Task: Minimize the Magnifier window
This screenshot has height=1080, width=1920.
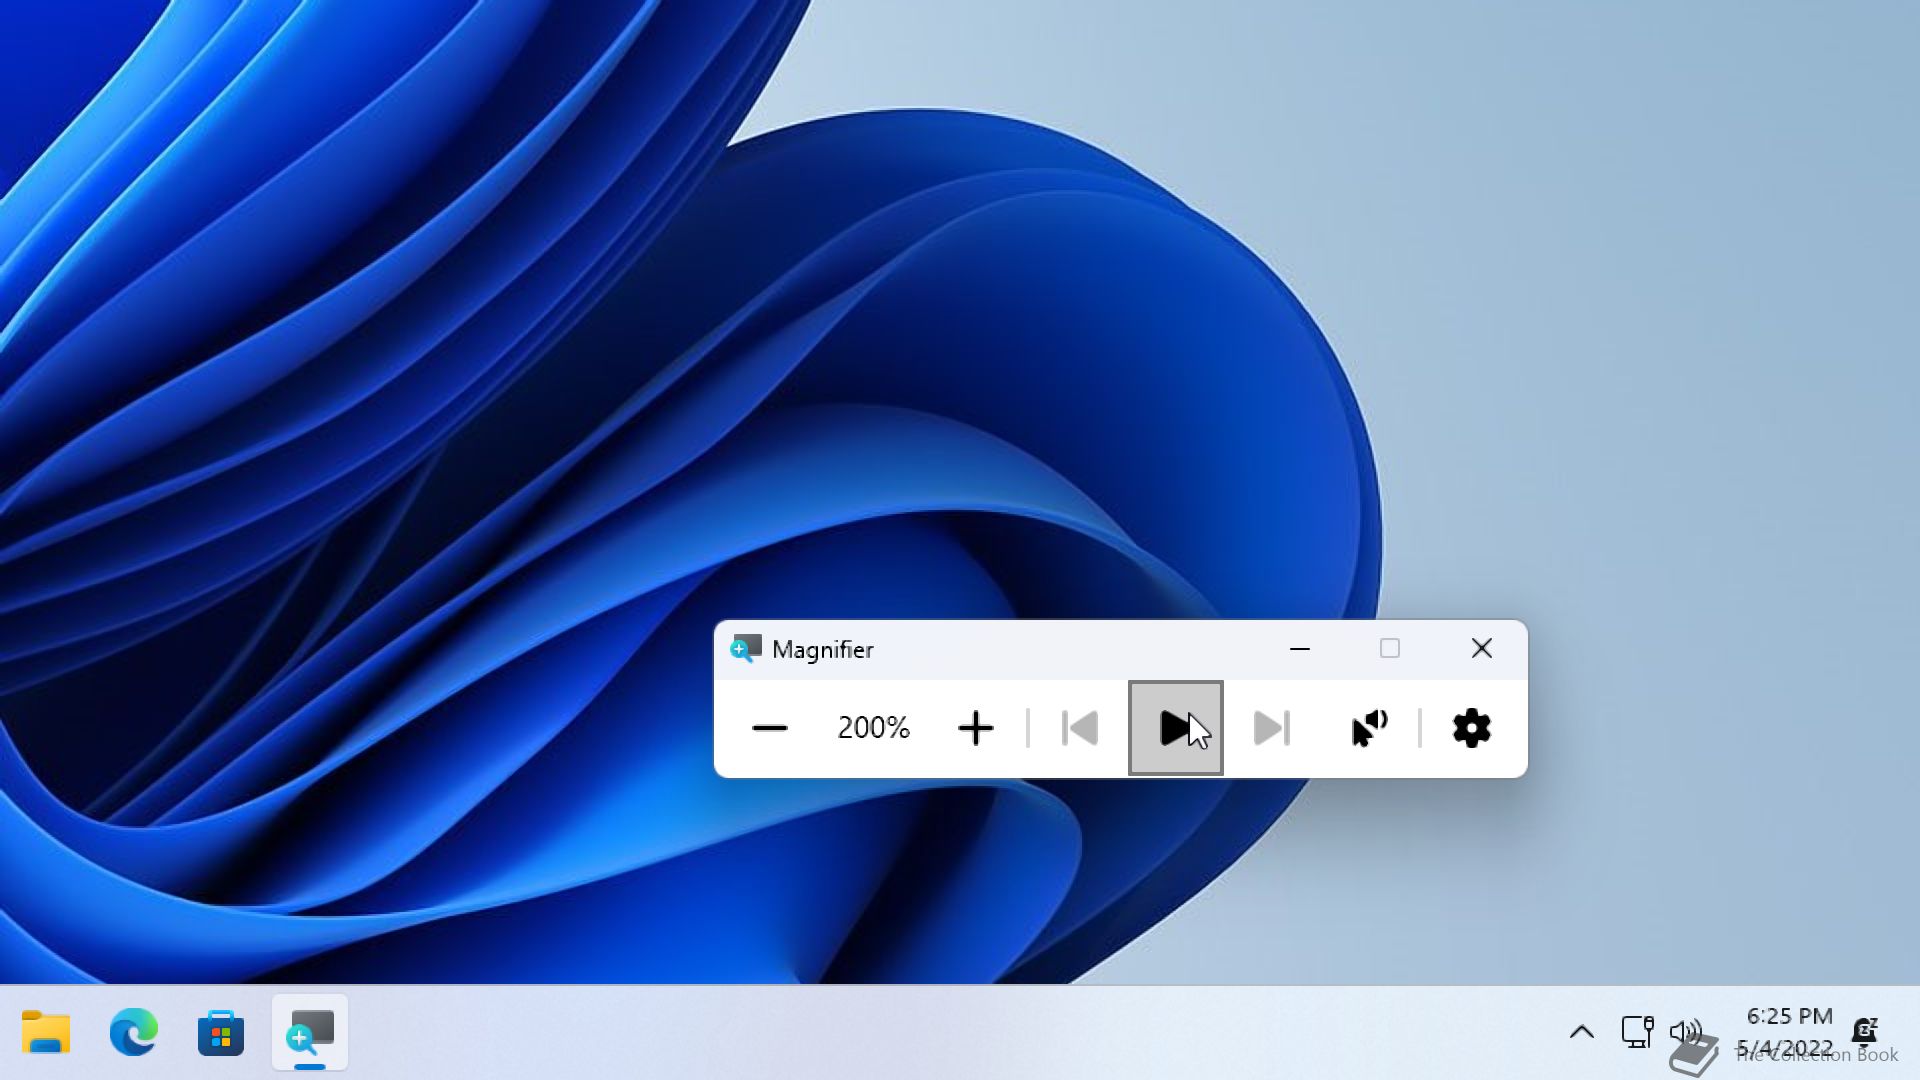Action: click(x=1299, y=649)
